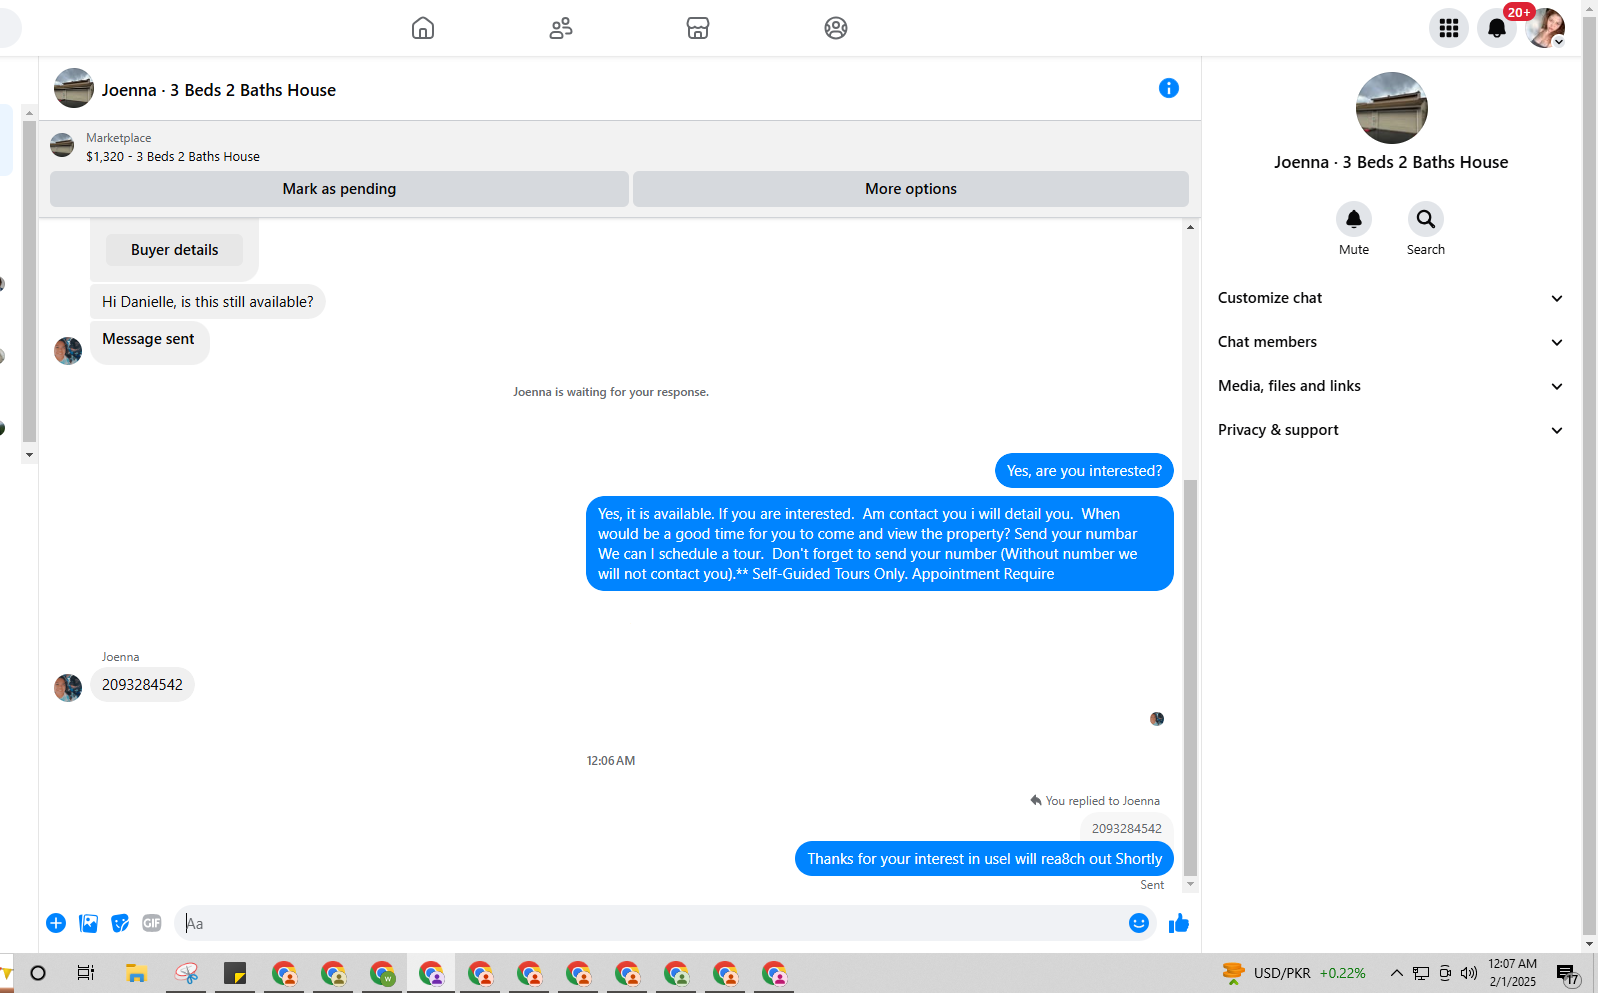Send a thumbs-up like
The height and width of the screenshot is (993, 1598).
[1179, 923]
